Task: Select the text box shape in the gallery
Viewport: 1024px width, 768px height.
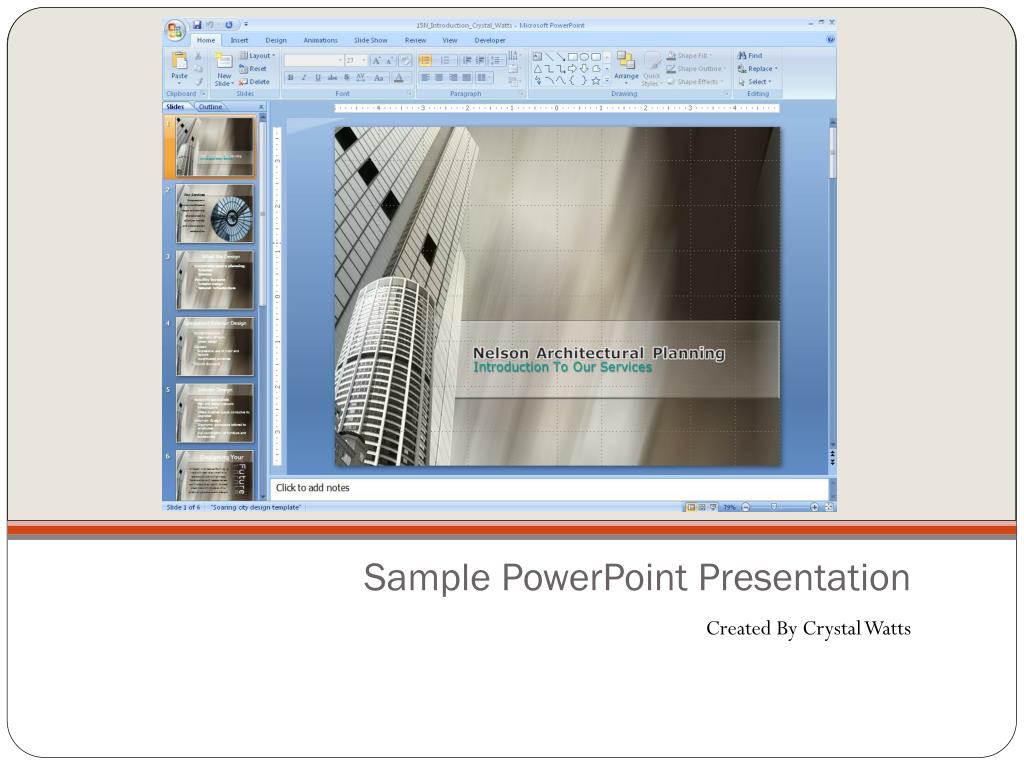Action: [x=537, y=57]
